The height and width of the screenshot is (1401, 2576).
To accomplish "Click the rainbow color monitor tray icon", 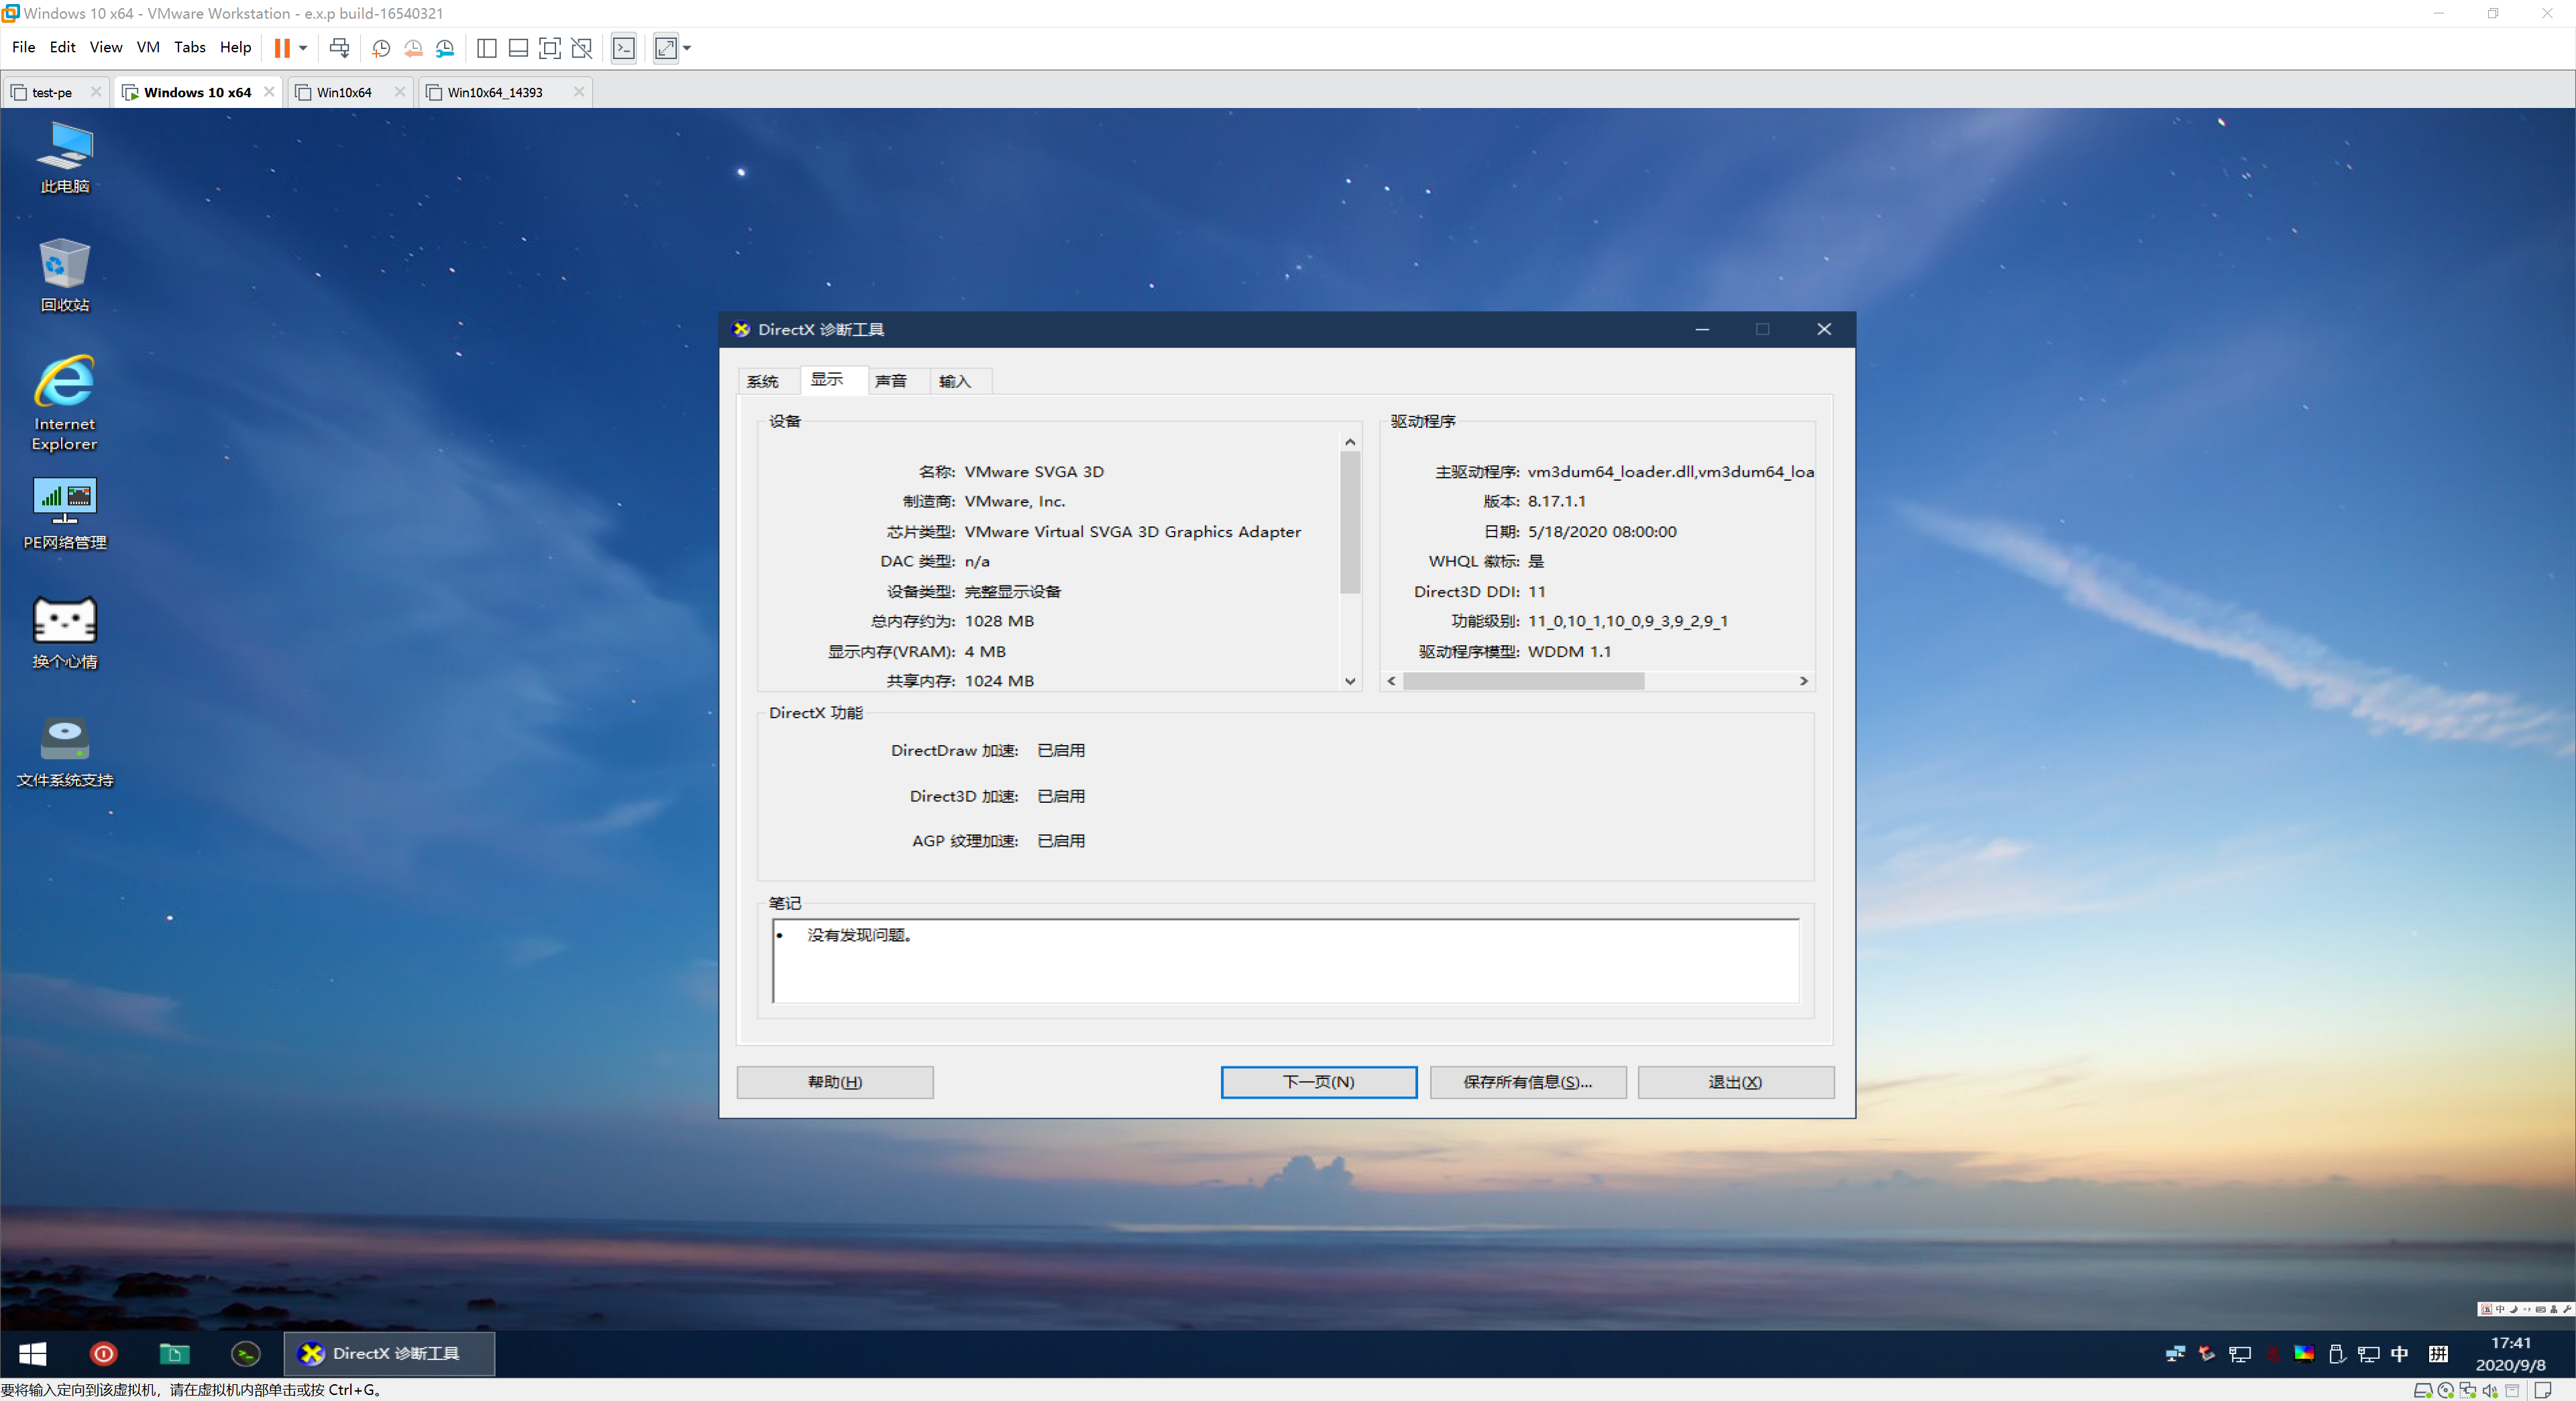I will pyautogui.click(x=2304, y=1354).
